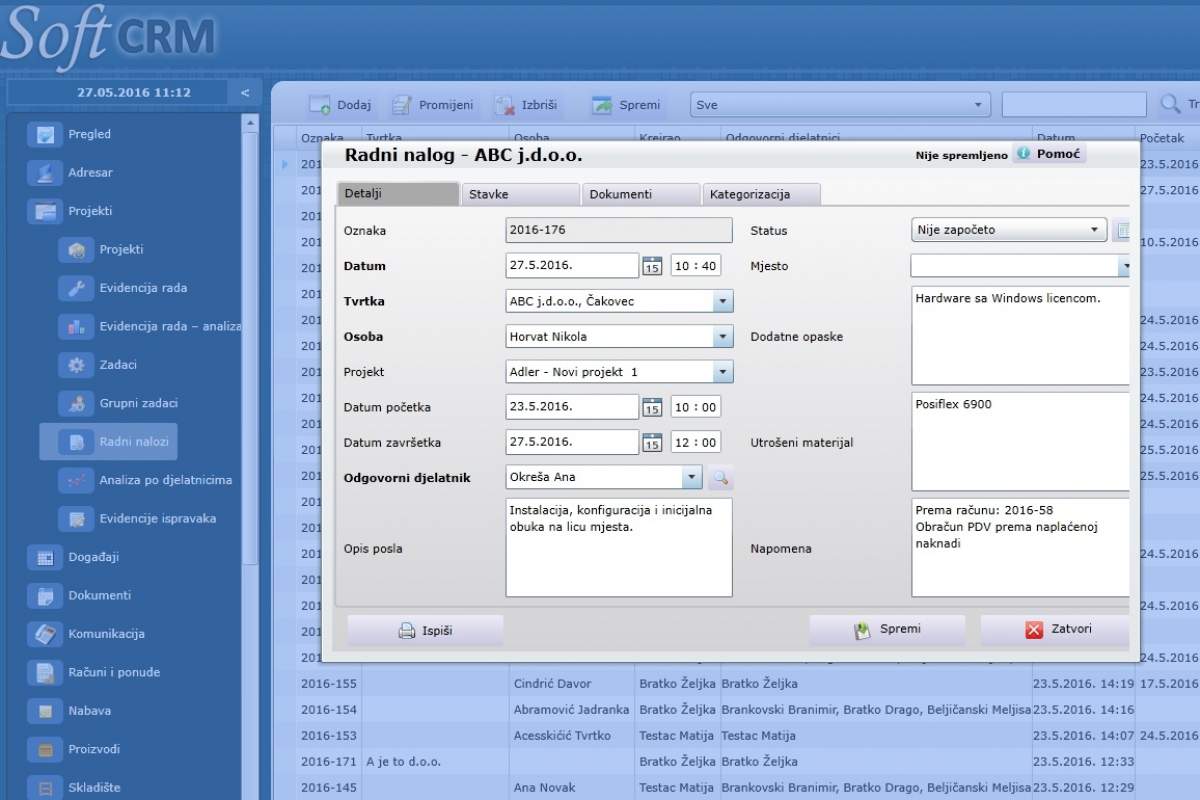Open the Nabava sidebar icon

tap(45, 711)
